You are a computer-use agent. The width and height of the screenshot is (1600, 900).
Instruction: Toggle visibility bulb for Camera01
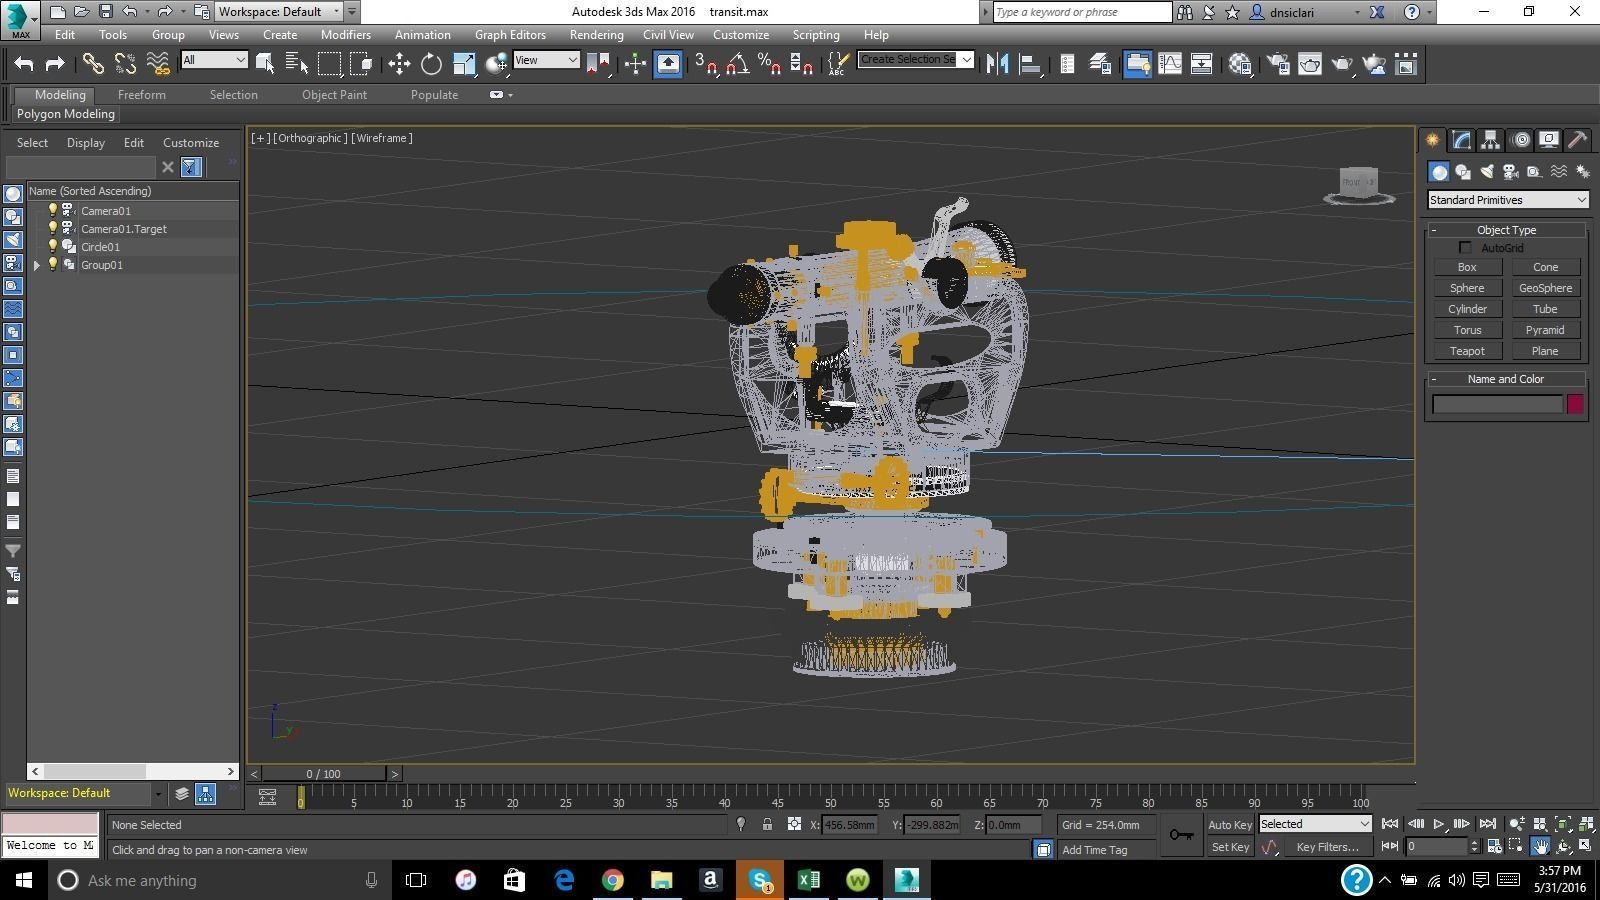(53, 210)
